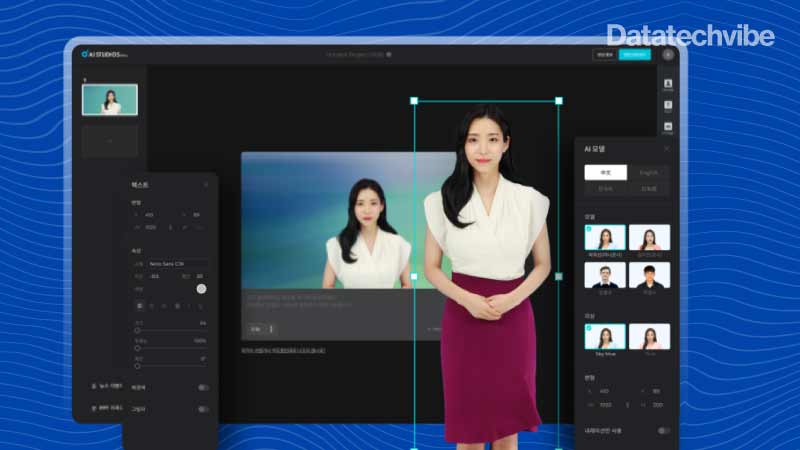The width and height of the screenshot is (800, 450).
Task: Edit the width field in AI model panel
Action: coord(607,405)
